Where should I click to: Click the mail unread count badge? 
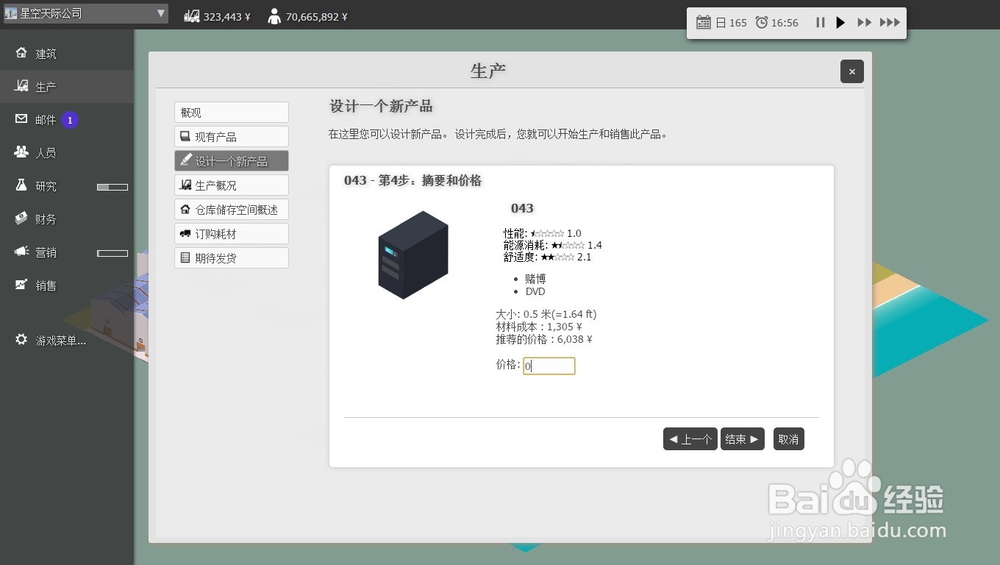click(x=70, y=120)
